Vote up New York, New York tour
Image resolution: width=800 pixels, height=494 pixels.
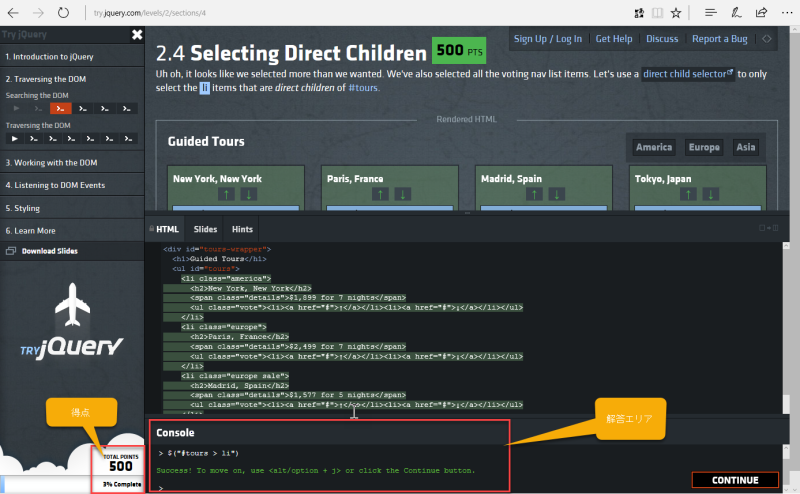226,194
